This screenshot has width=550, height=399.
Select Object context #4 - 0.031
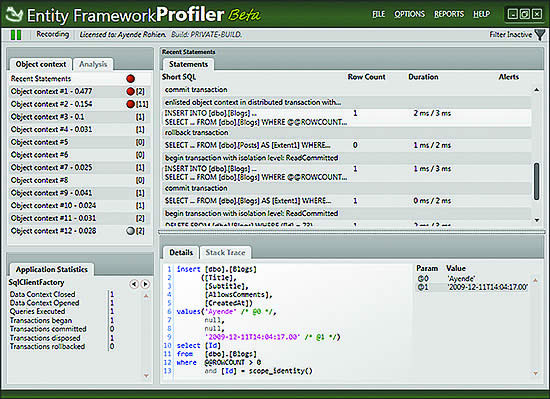pyautogui.click(x=80, y=129)
